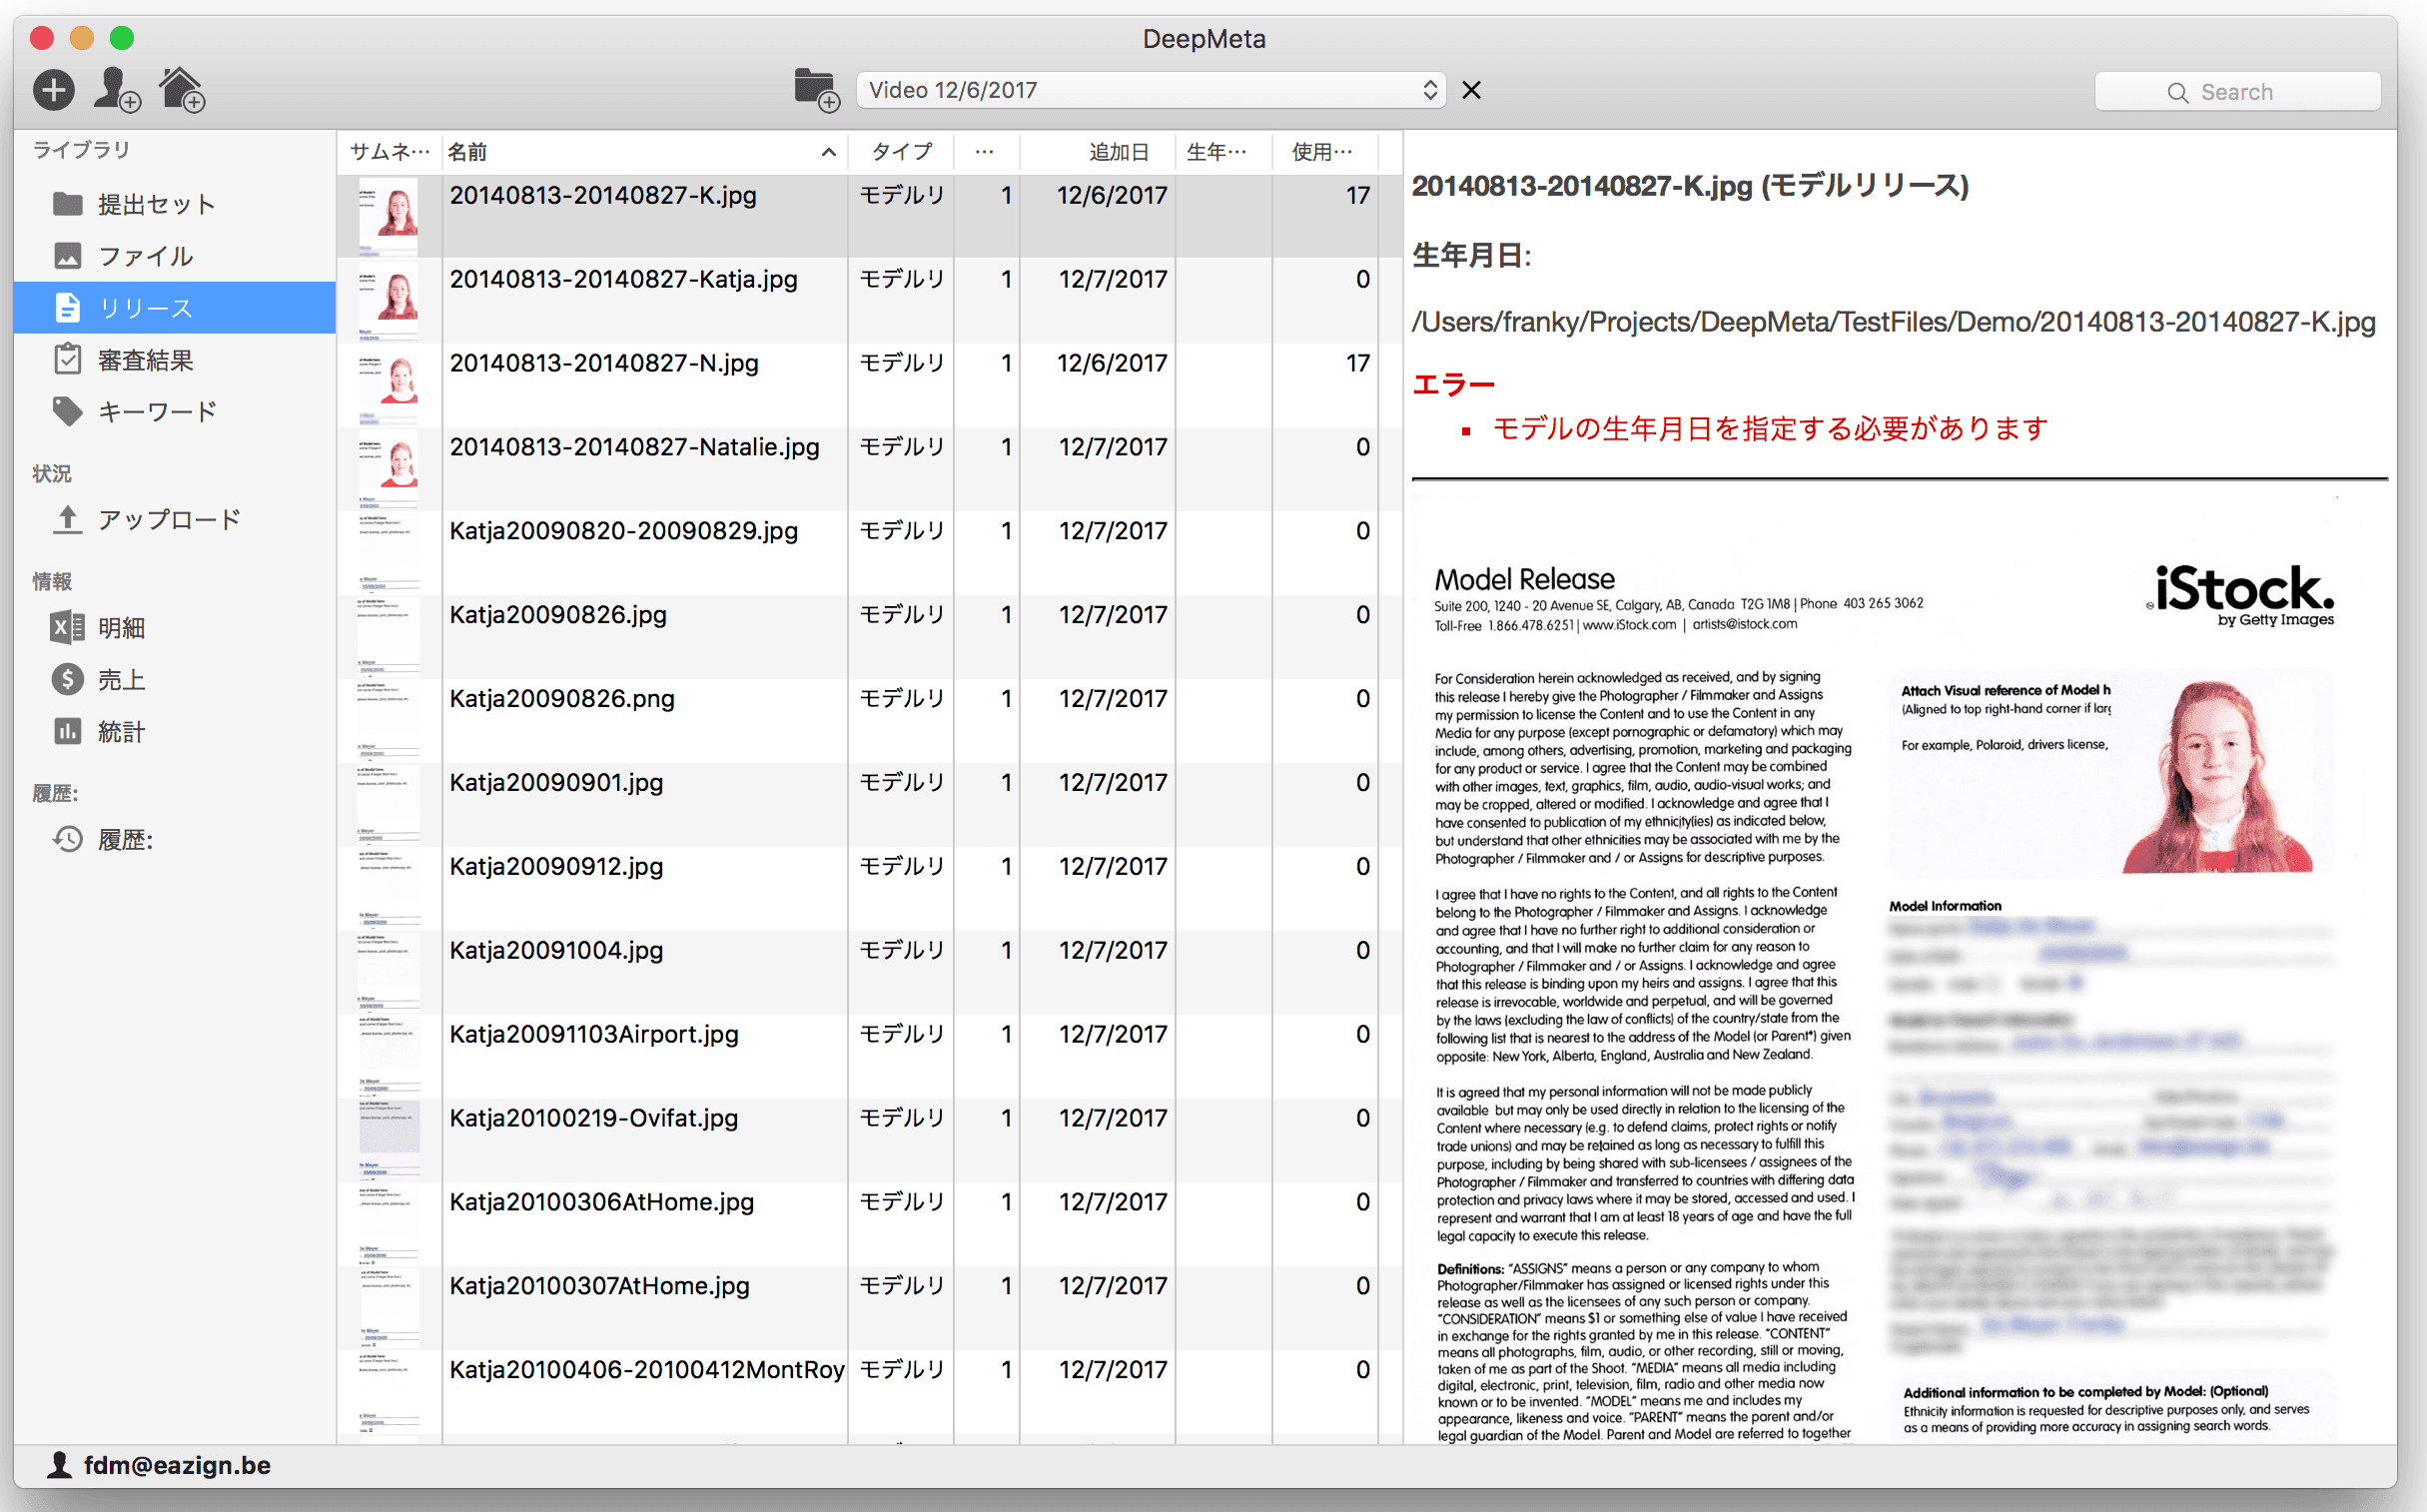Select row 20140813-20140827-Natalie.jpg
The width and height of the screenshot is (2427, 1512).
[x=868, y=468]
